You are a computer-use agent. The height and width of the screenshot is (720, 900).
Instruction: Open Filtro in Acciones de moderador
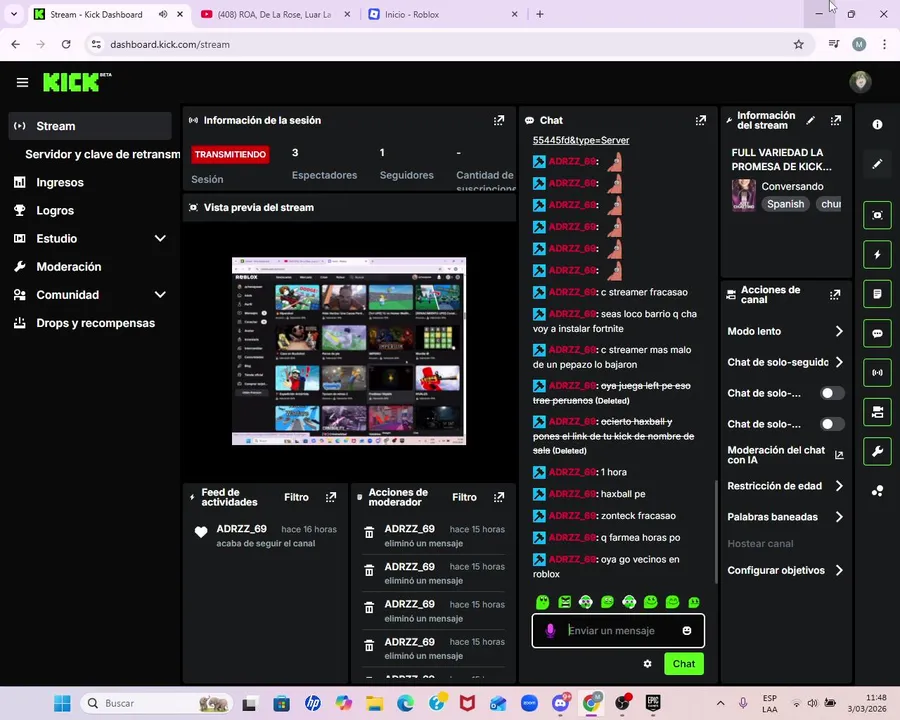click(464, 497)
